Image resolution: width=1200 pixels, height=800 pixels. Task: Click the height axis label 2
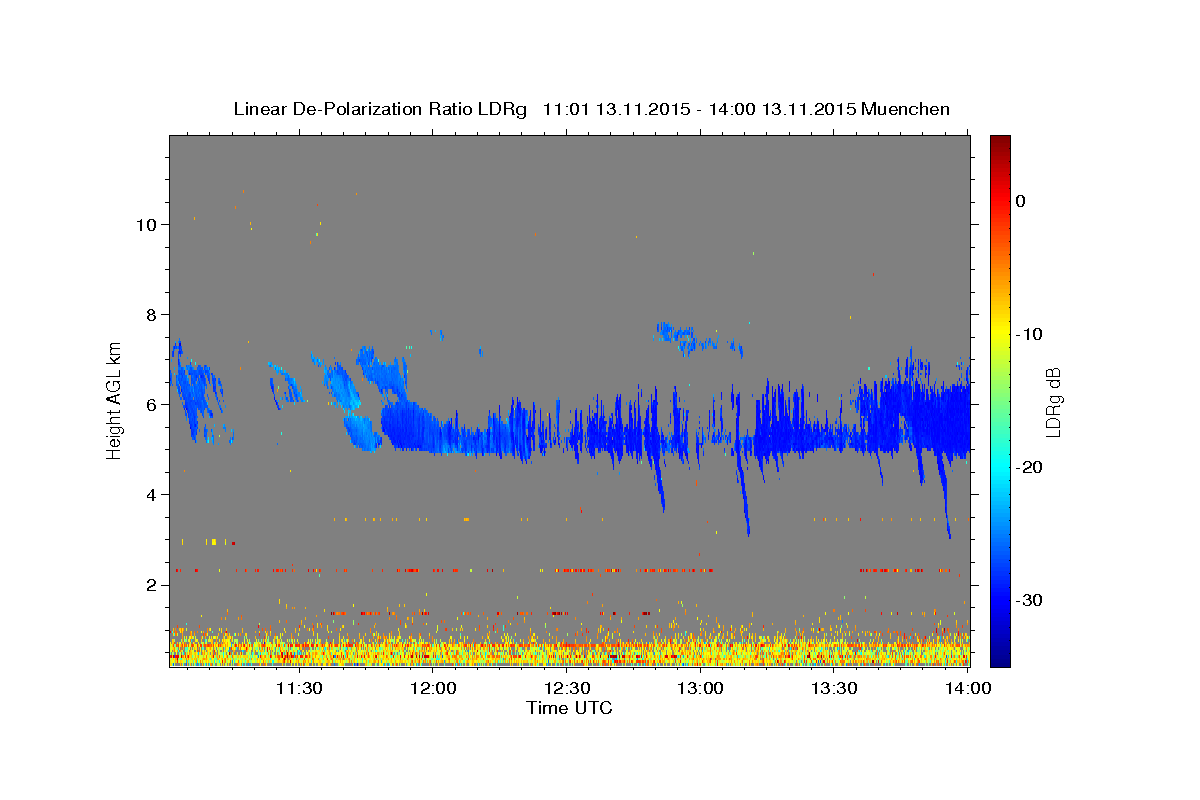(151, 585)
